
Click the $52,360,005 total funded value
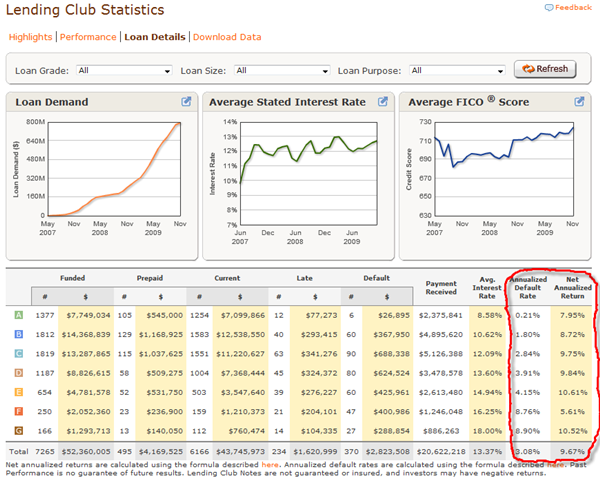click(86, 451)
